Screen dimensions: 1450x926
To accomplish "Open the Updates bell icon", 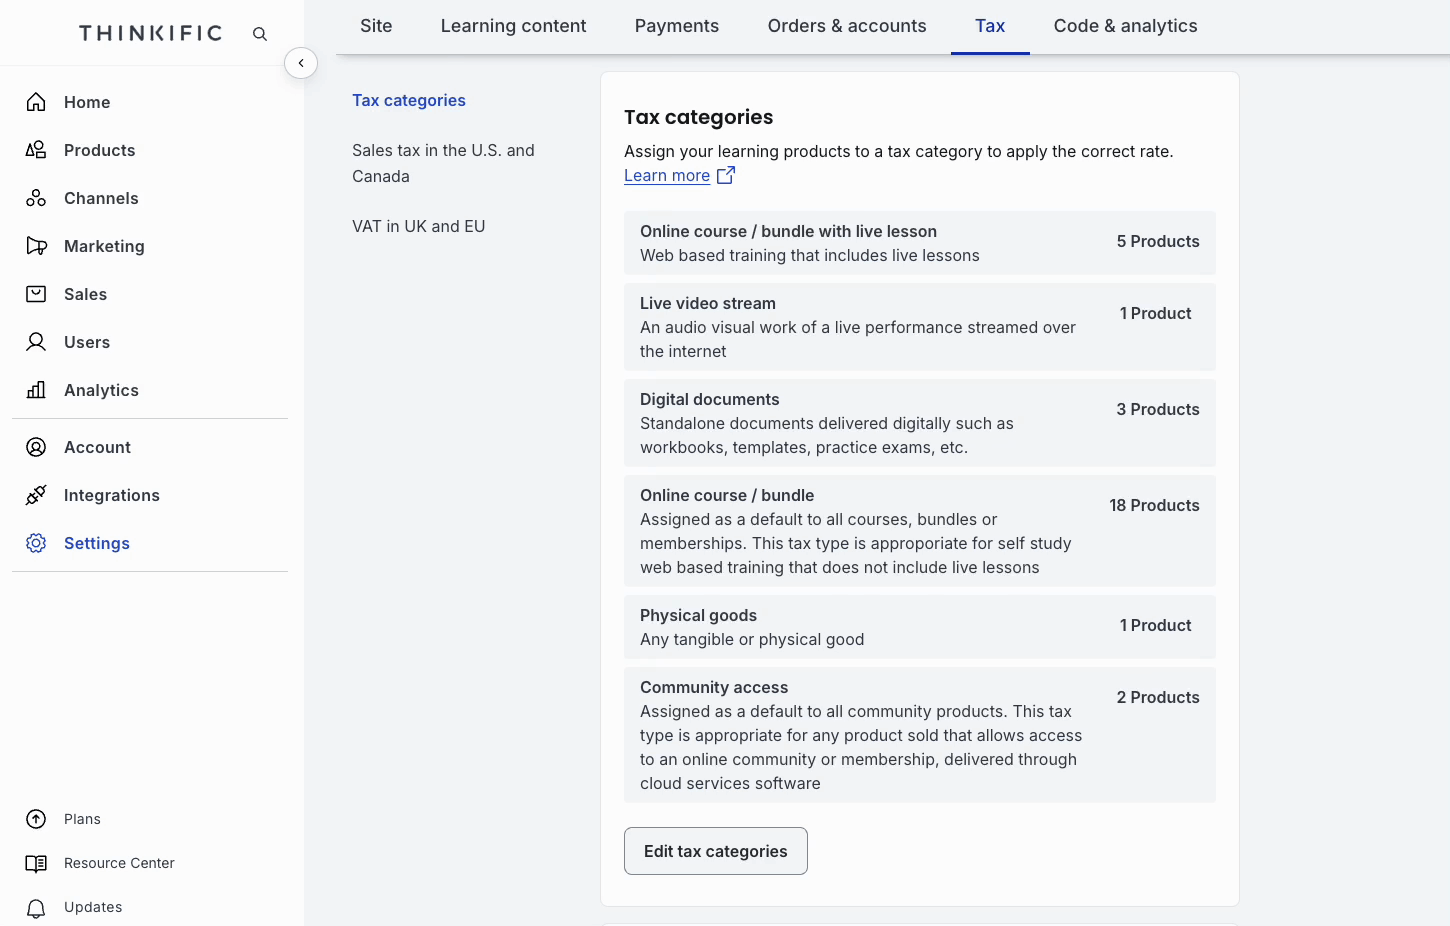I will click(x=36, y=907).
